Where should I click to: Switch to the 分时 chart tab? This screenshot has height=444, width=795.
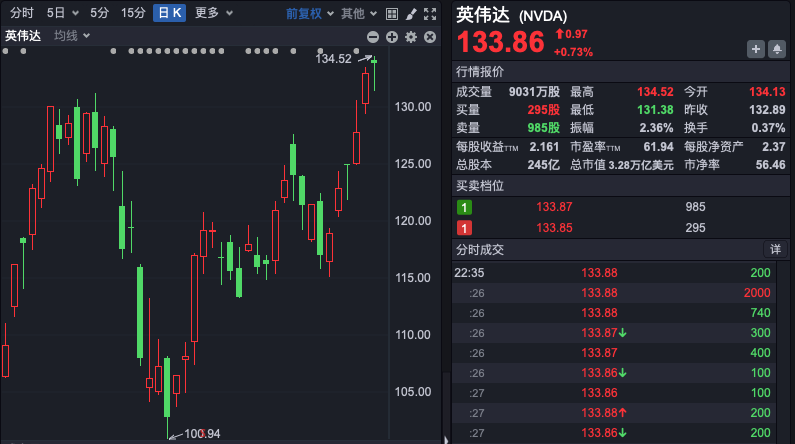click(21, 13)
